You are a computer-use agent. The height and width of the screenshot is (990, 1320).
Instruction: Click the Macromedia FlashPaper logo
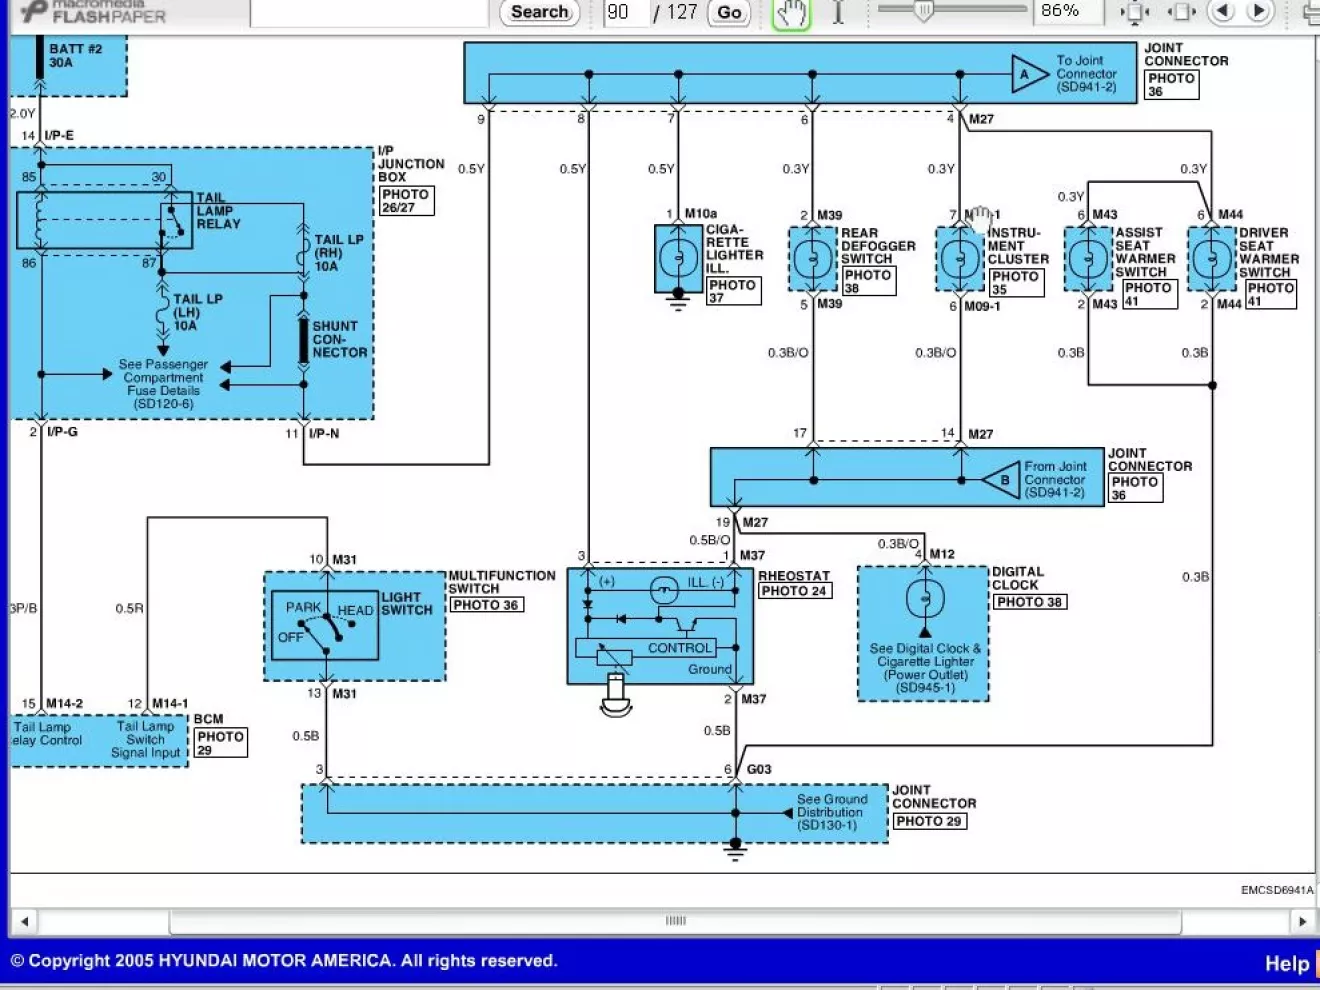coord(94,12)
